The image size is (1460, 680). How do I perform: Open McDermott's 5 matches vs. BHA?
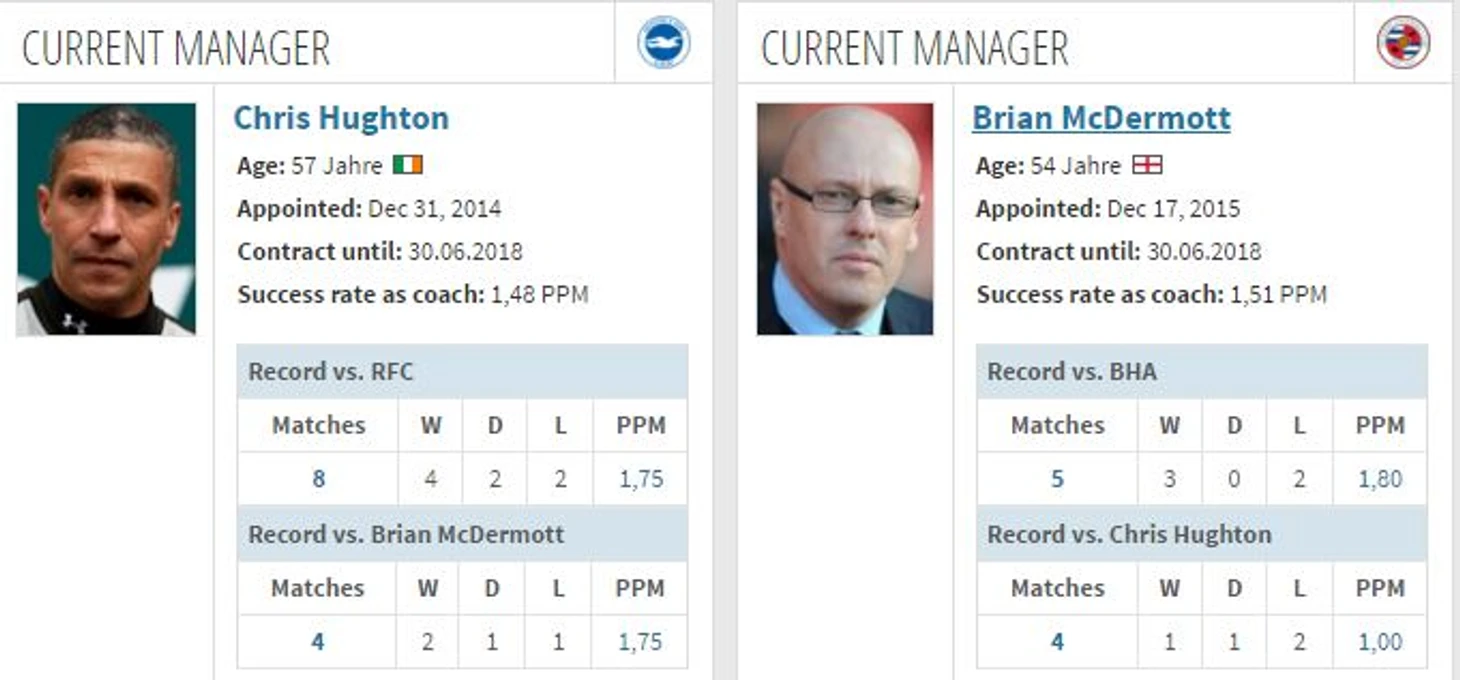[1057, 479]
